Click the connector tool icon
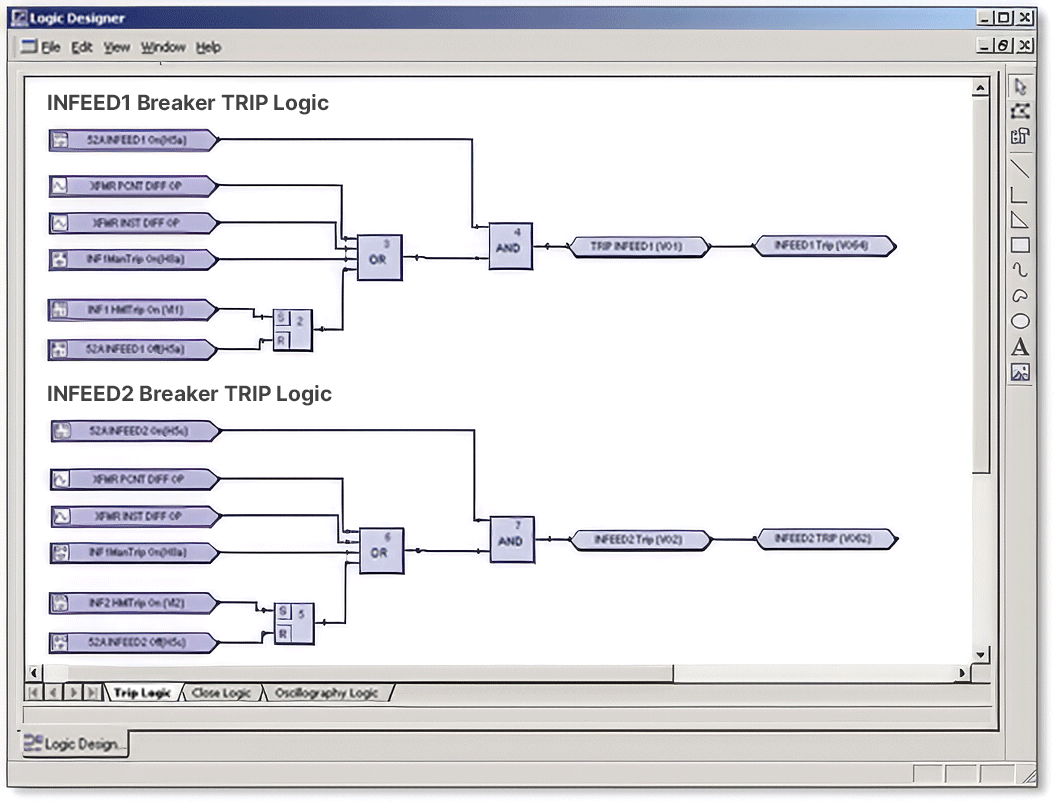Screen dimensions: 1054x802 point(1020,136)
